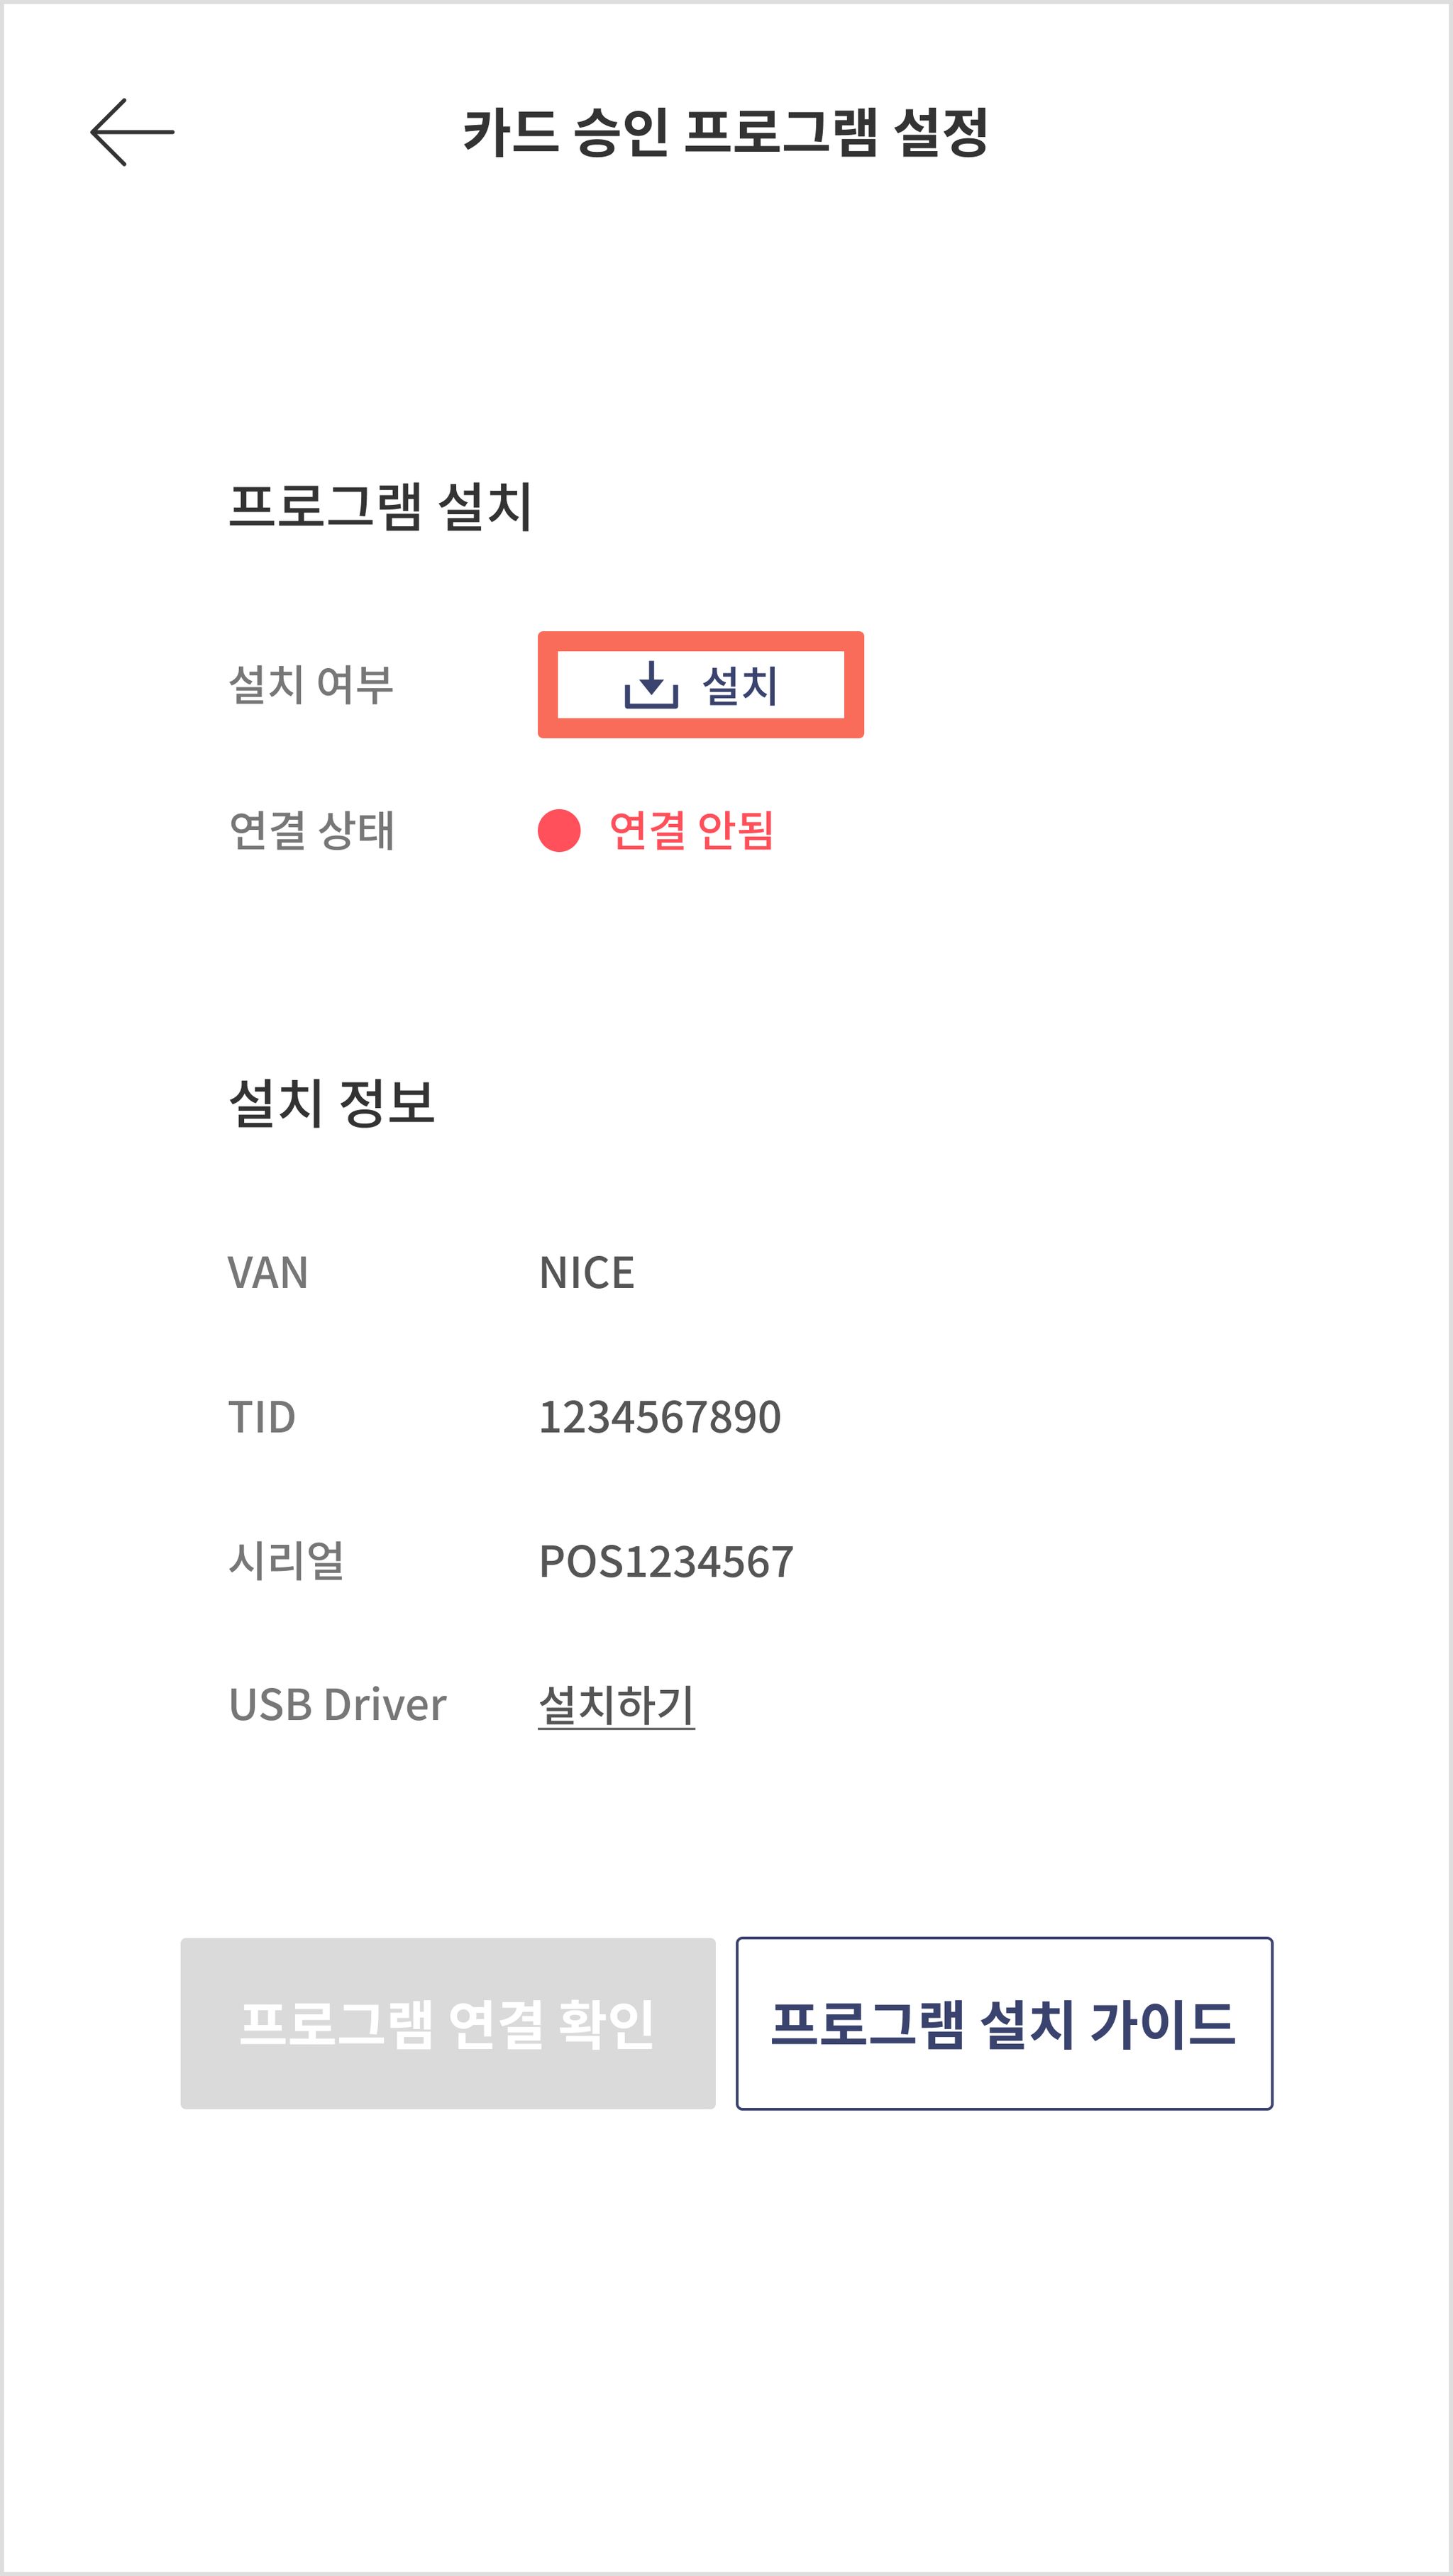The height and width of the screenshot is (2576, 1453).
Task: Click the download icon in 설치 button
Action: click(651, 685)
